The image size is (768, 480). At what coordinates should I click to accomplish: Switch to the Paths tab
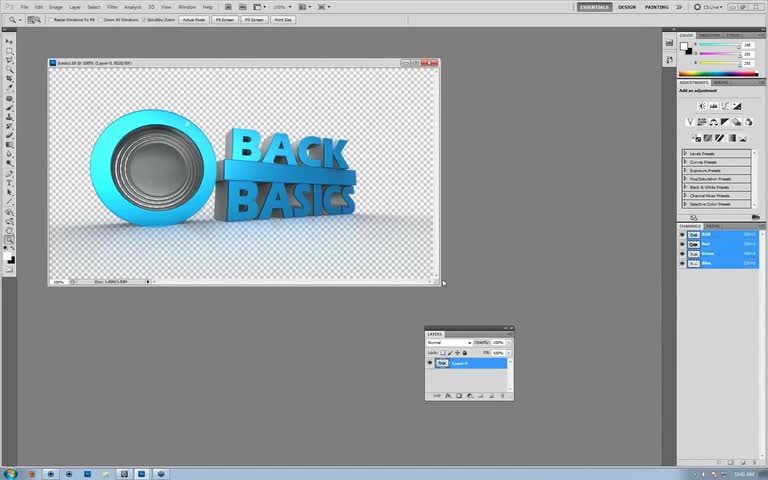click(713, 226)
